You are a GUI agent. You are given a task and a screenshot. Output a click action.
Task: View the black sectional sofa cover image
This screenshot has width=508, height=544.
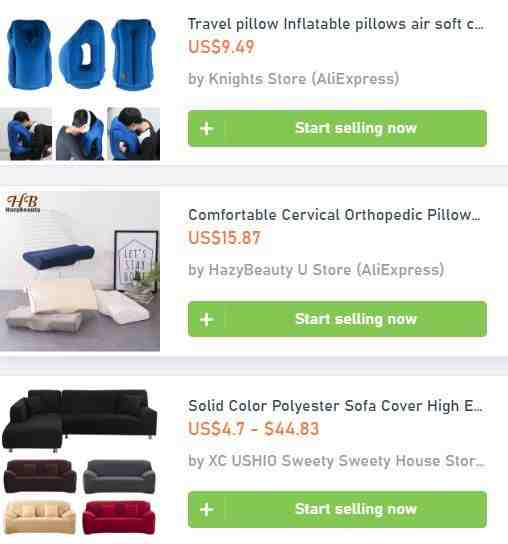pyautogui.click(x=80, y=420)
